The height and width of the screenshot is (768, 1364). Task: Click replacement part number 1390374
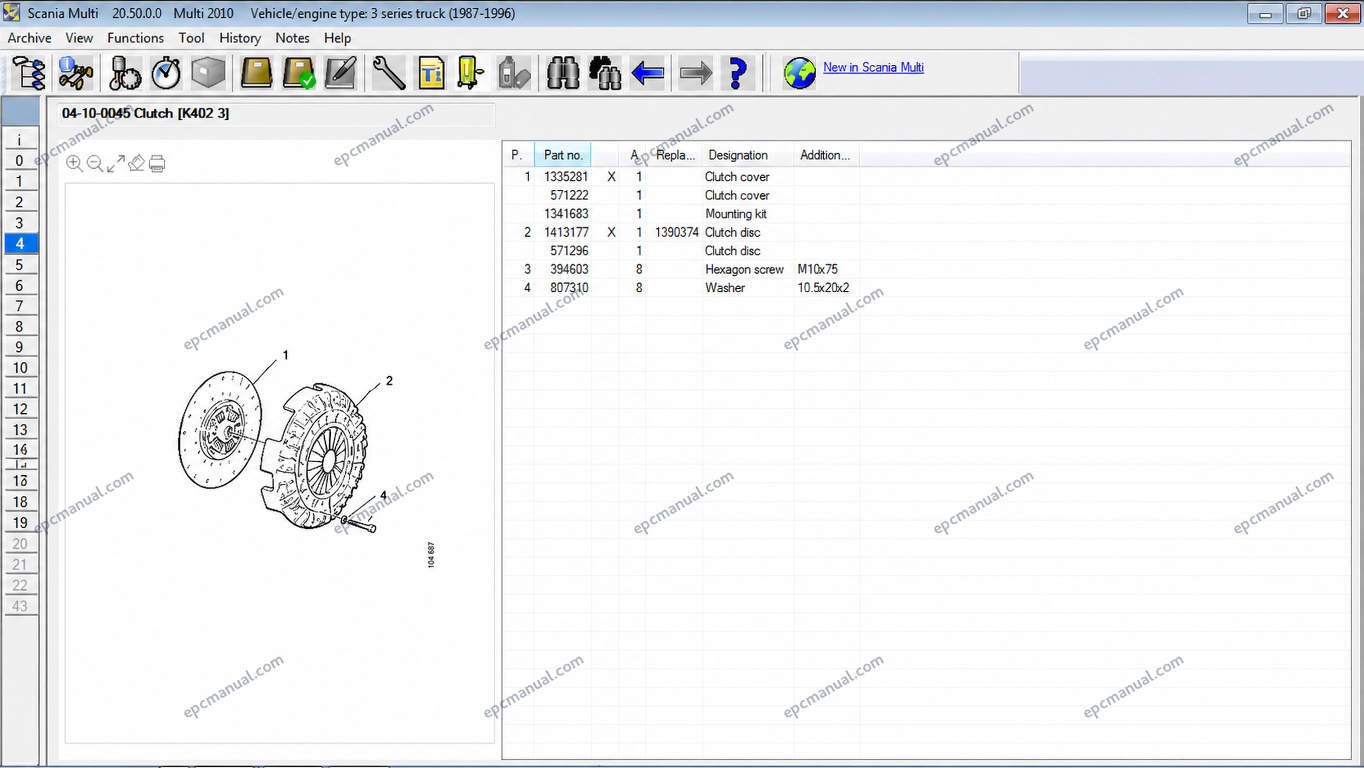coord(676,232)
